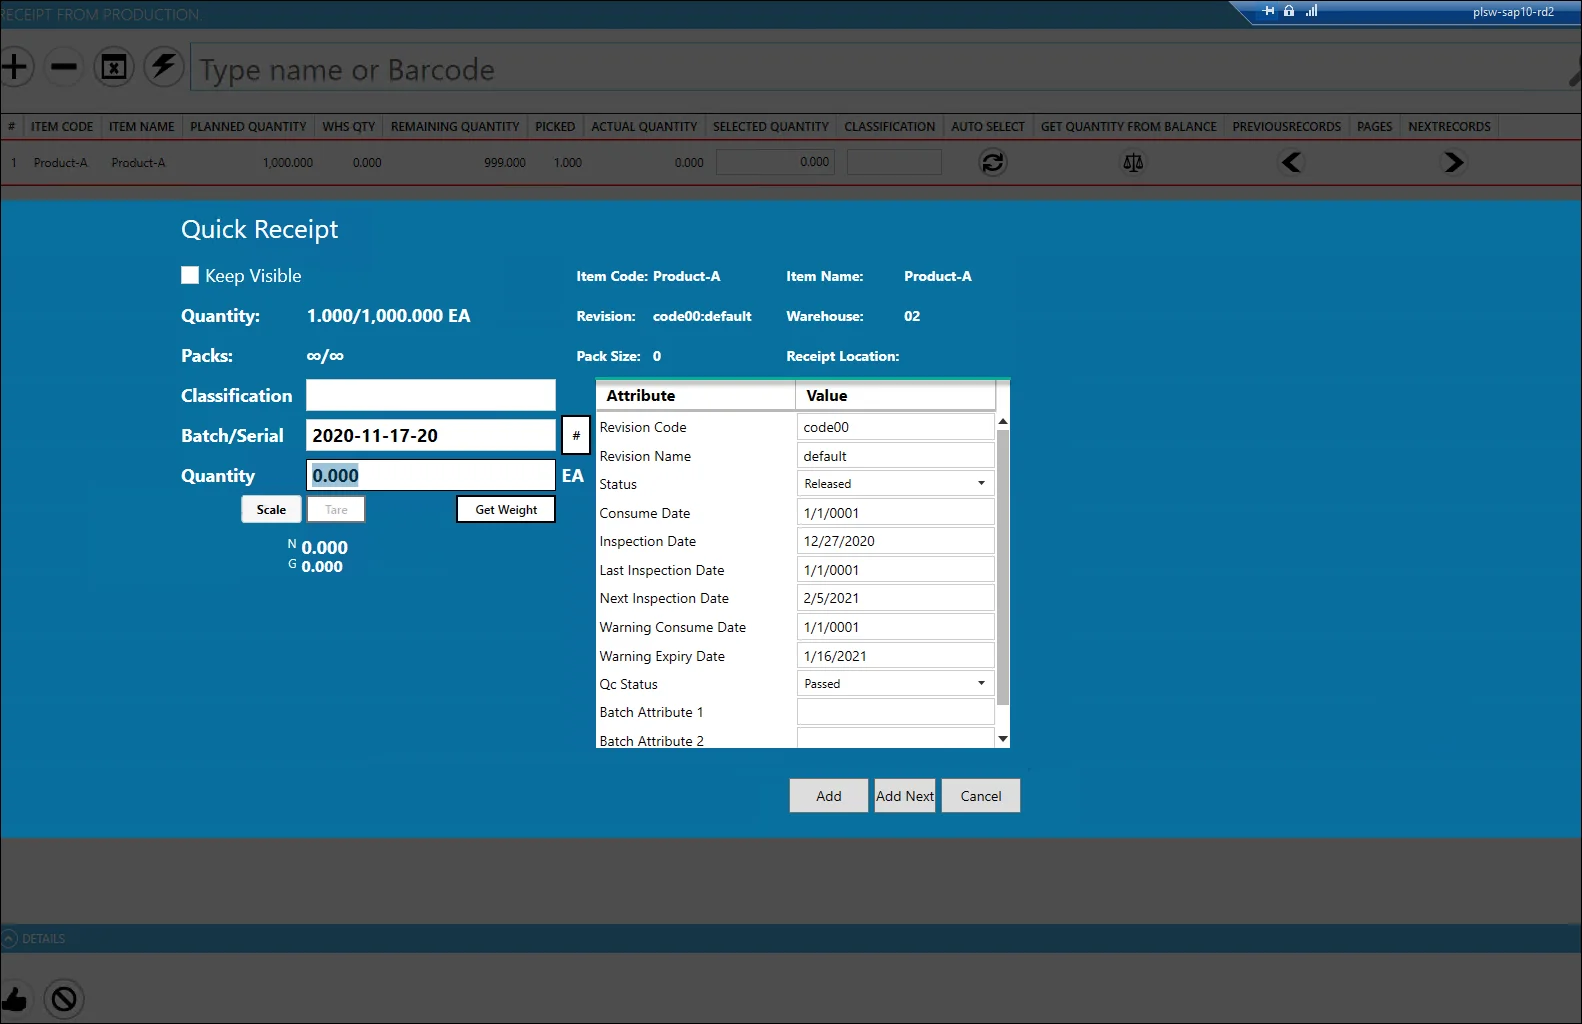Viewport: 1582px width, 1024px height.
Task: Click the Add Next button
Action: tap(905, 796)
